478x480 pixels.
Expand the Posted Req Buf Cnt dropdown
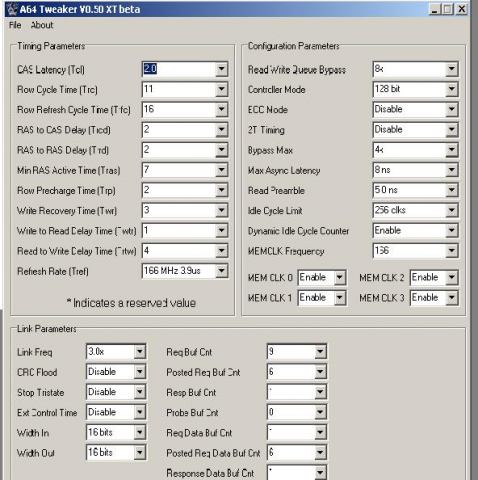[320, 372]
